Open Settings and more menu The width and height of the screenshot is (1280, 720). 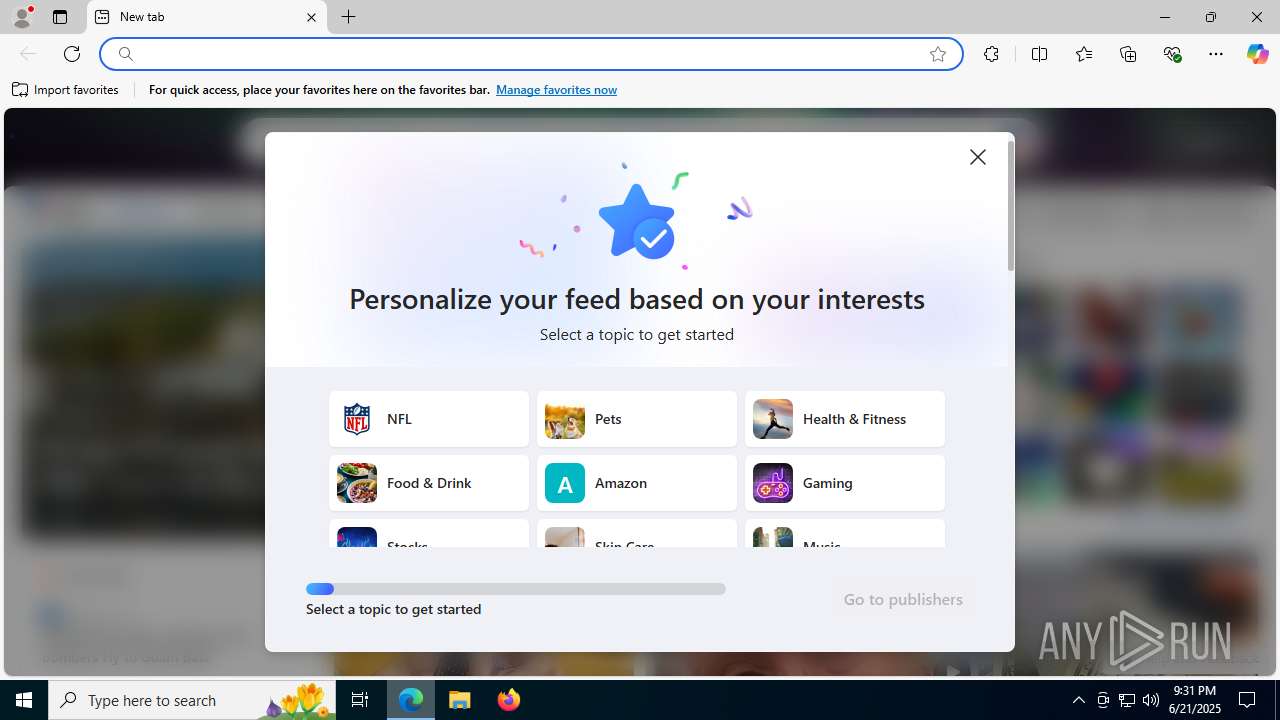tap(1216, 54)
